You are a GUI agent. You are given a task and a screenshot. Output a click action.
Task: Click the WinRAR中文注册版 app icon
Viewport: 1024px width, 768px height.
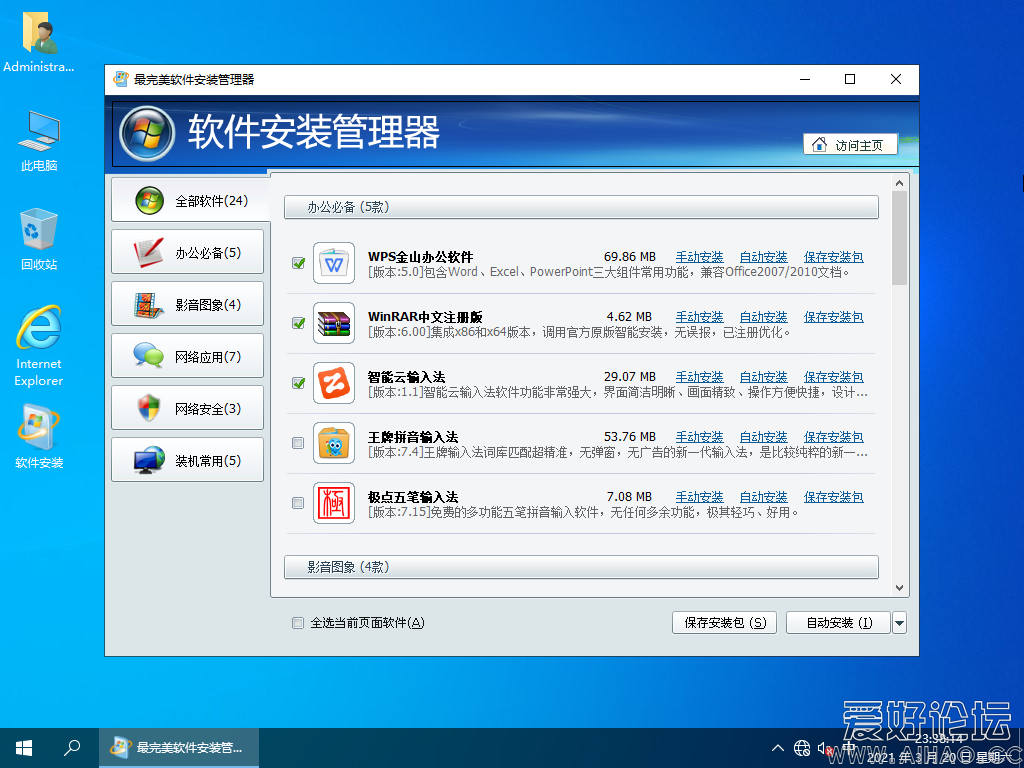334,323
